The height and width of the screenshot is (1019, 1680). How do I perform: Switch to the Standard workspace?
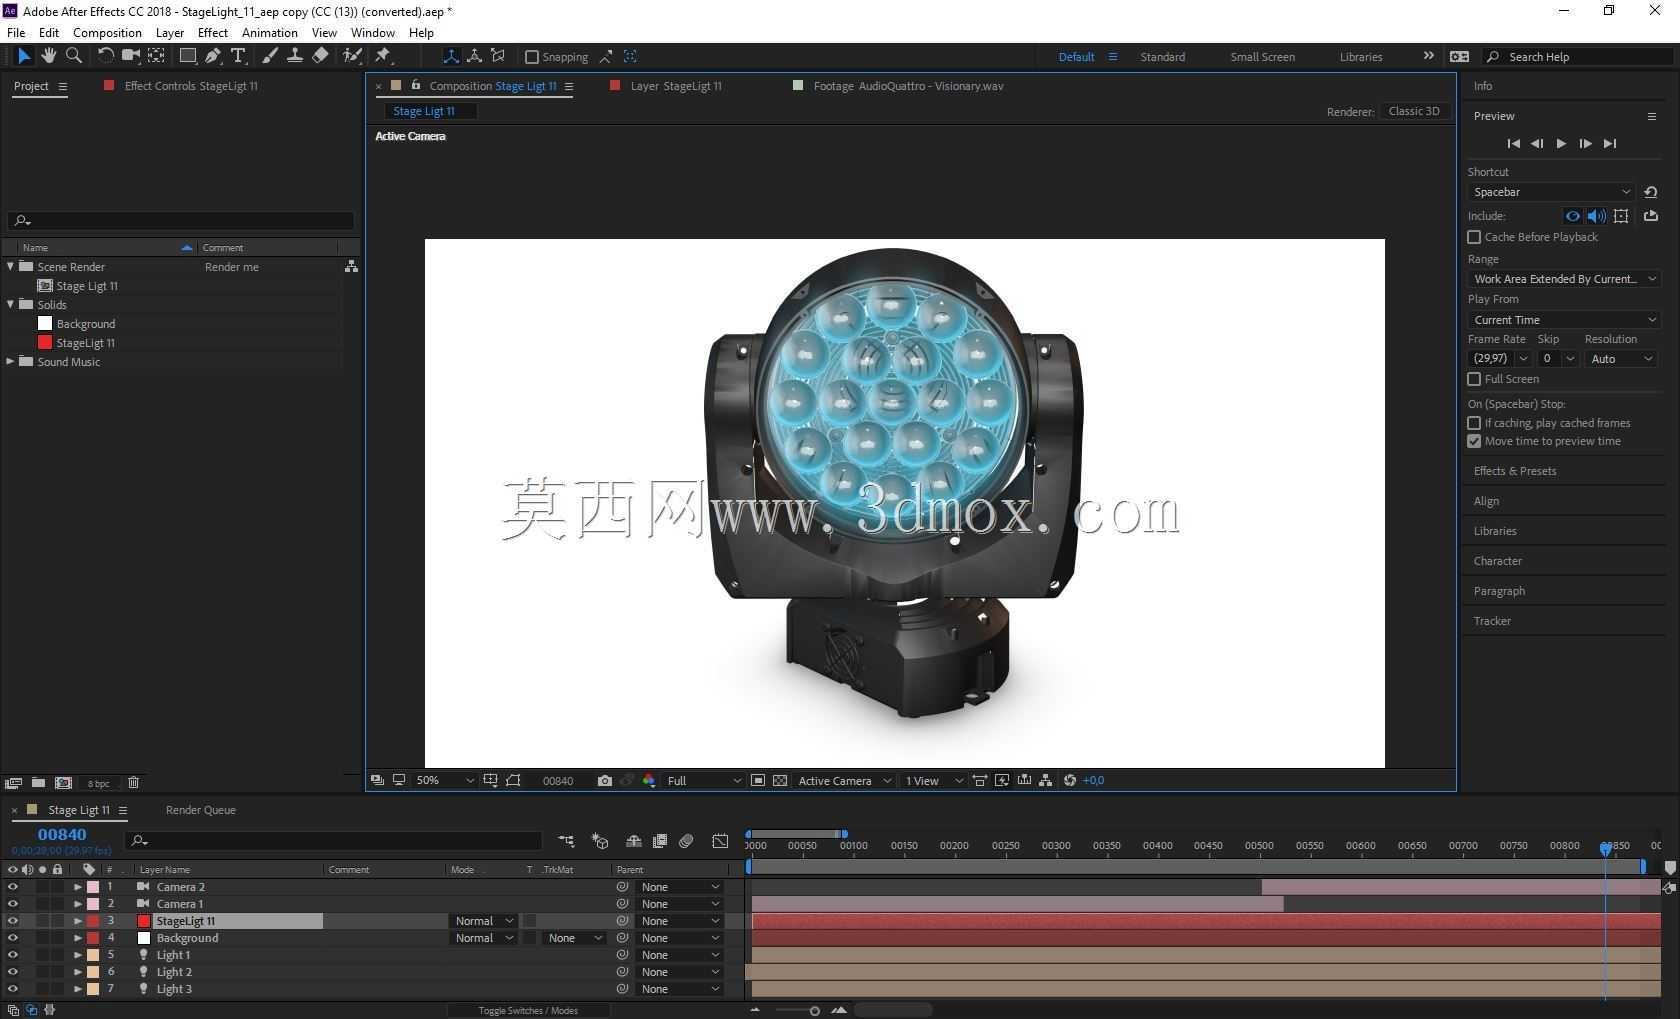[1163, 57]
